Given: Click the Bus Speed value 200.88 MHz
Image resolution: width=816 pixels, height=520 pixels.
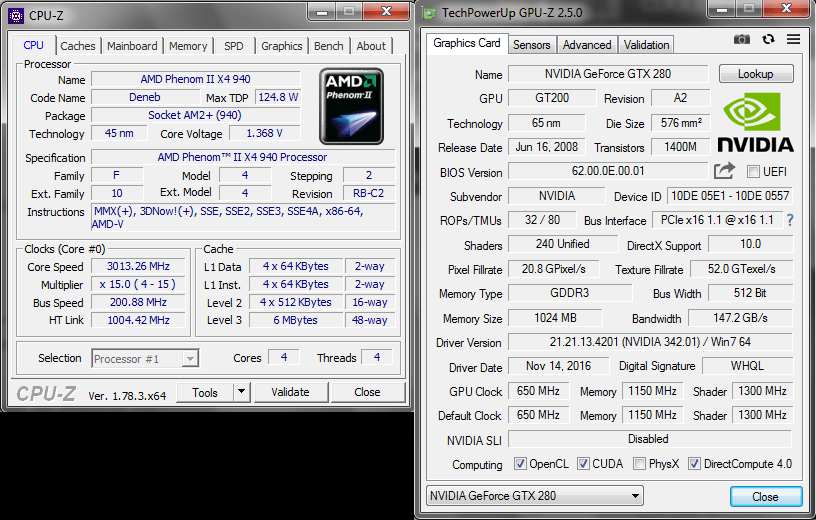Looking at the screenshot, I should (138, 302).
